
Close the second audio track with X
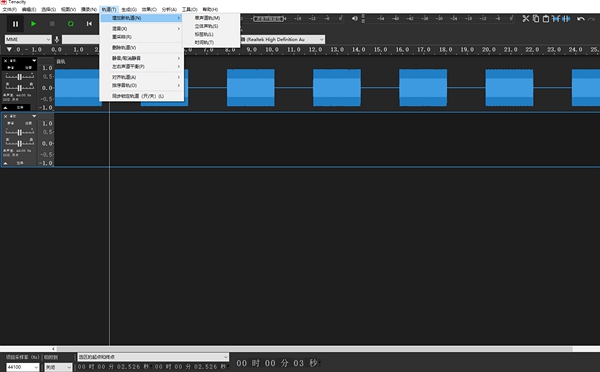5,116
